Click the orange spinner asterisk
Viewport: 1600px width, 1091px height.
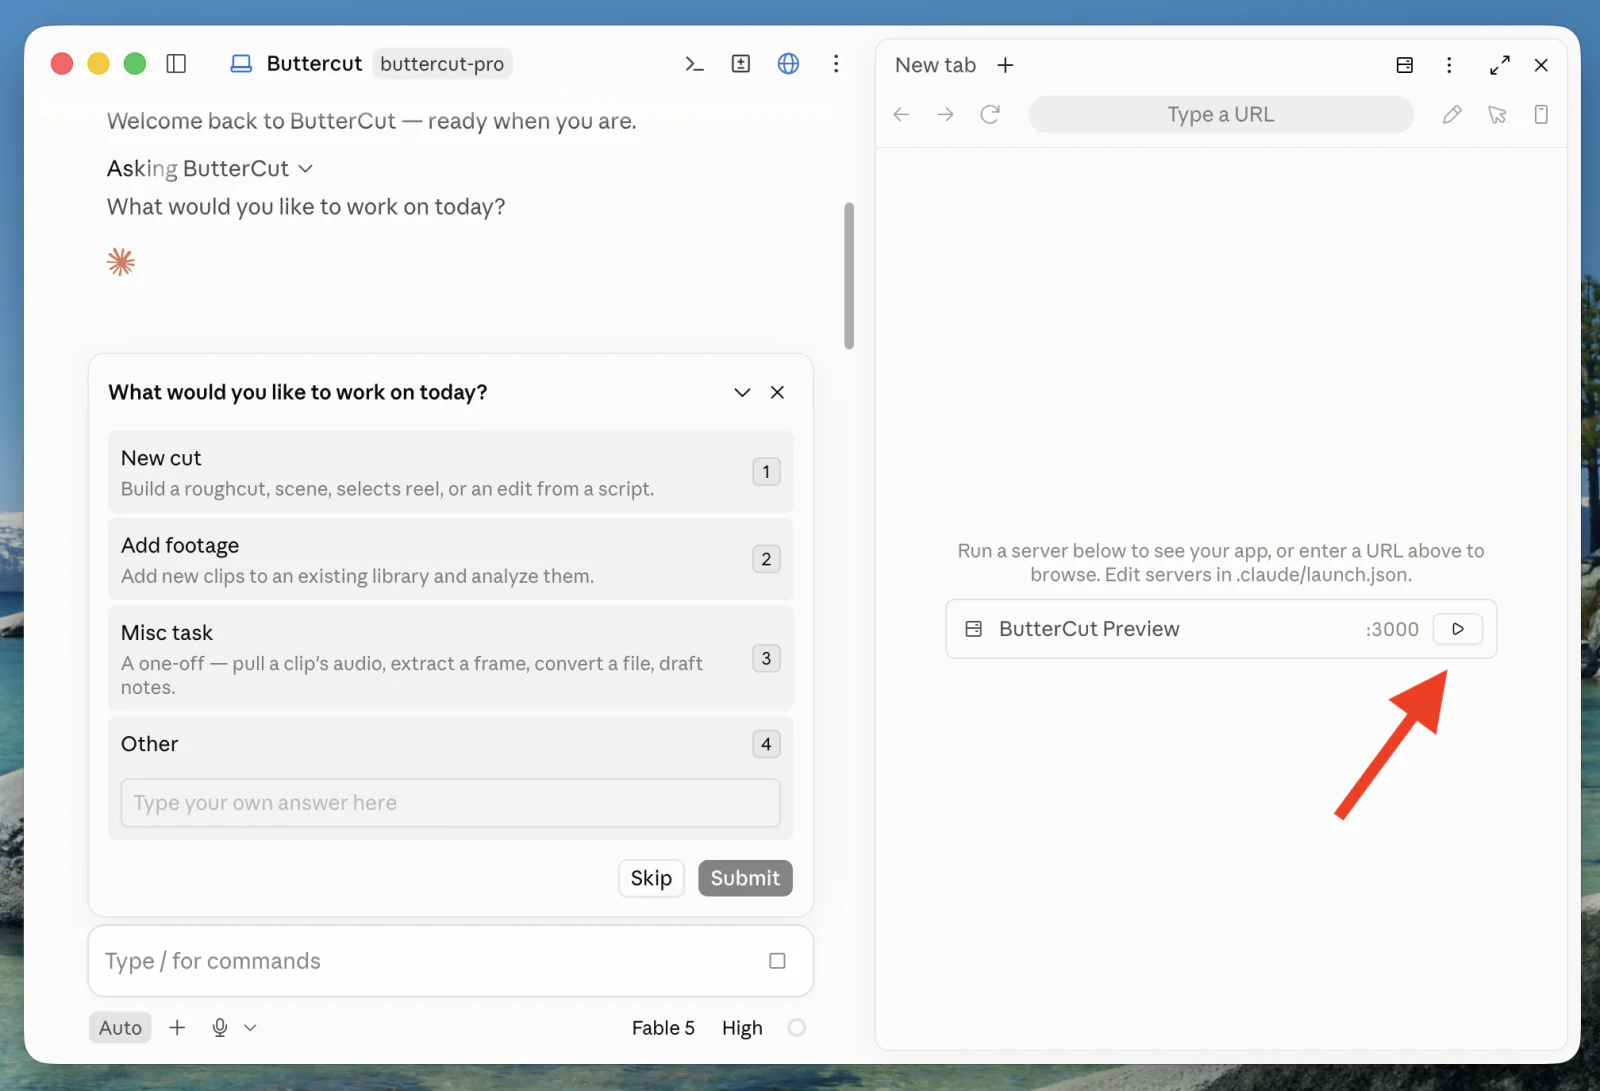[121, 262]
